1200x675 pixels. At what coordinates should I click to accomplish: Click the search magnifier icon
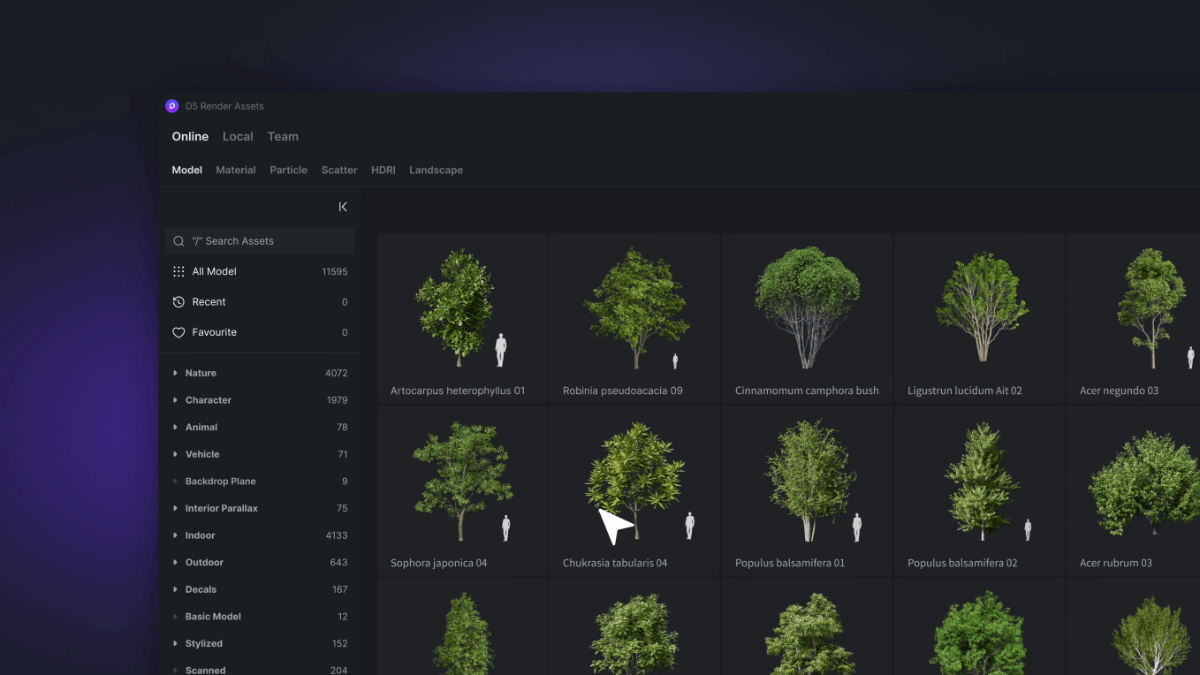click(x=178, y=241)
